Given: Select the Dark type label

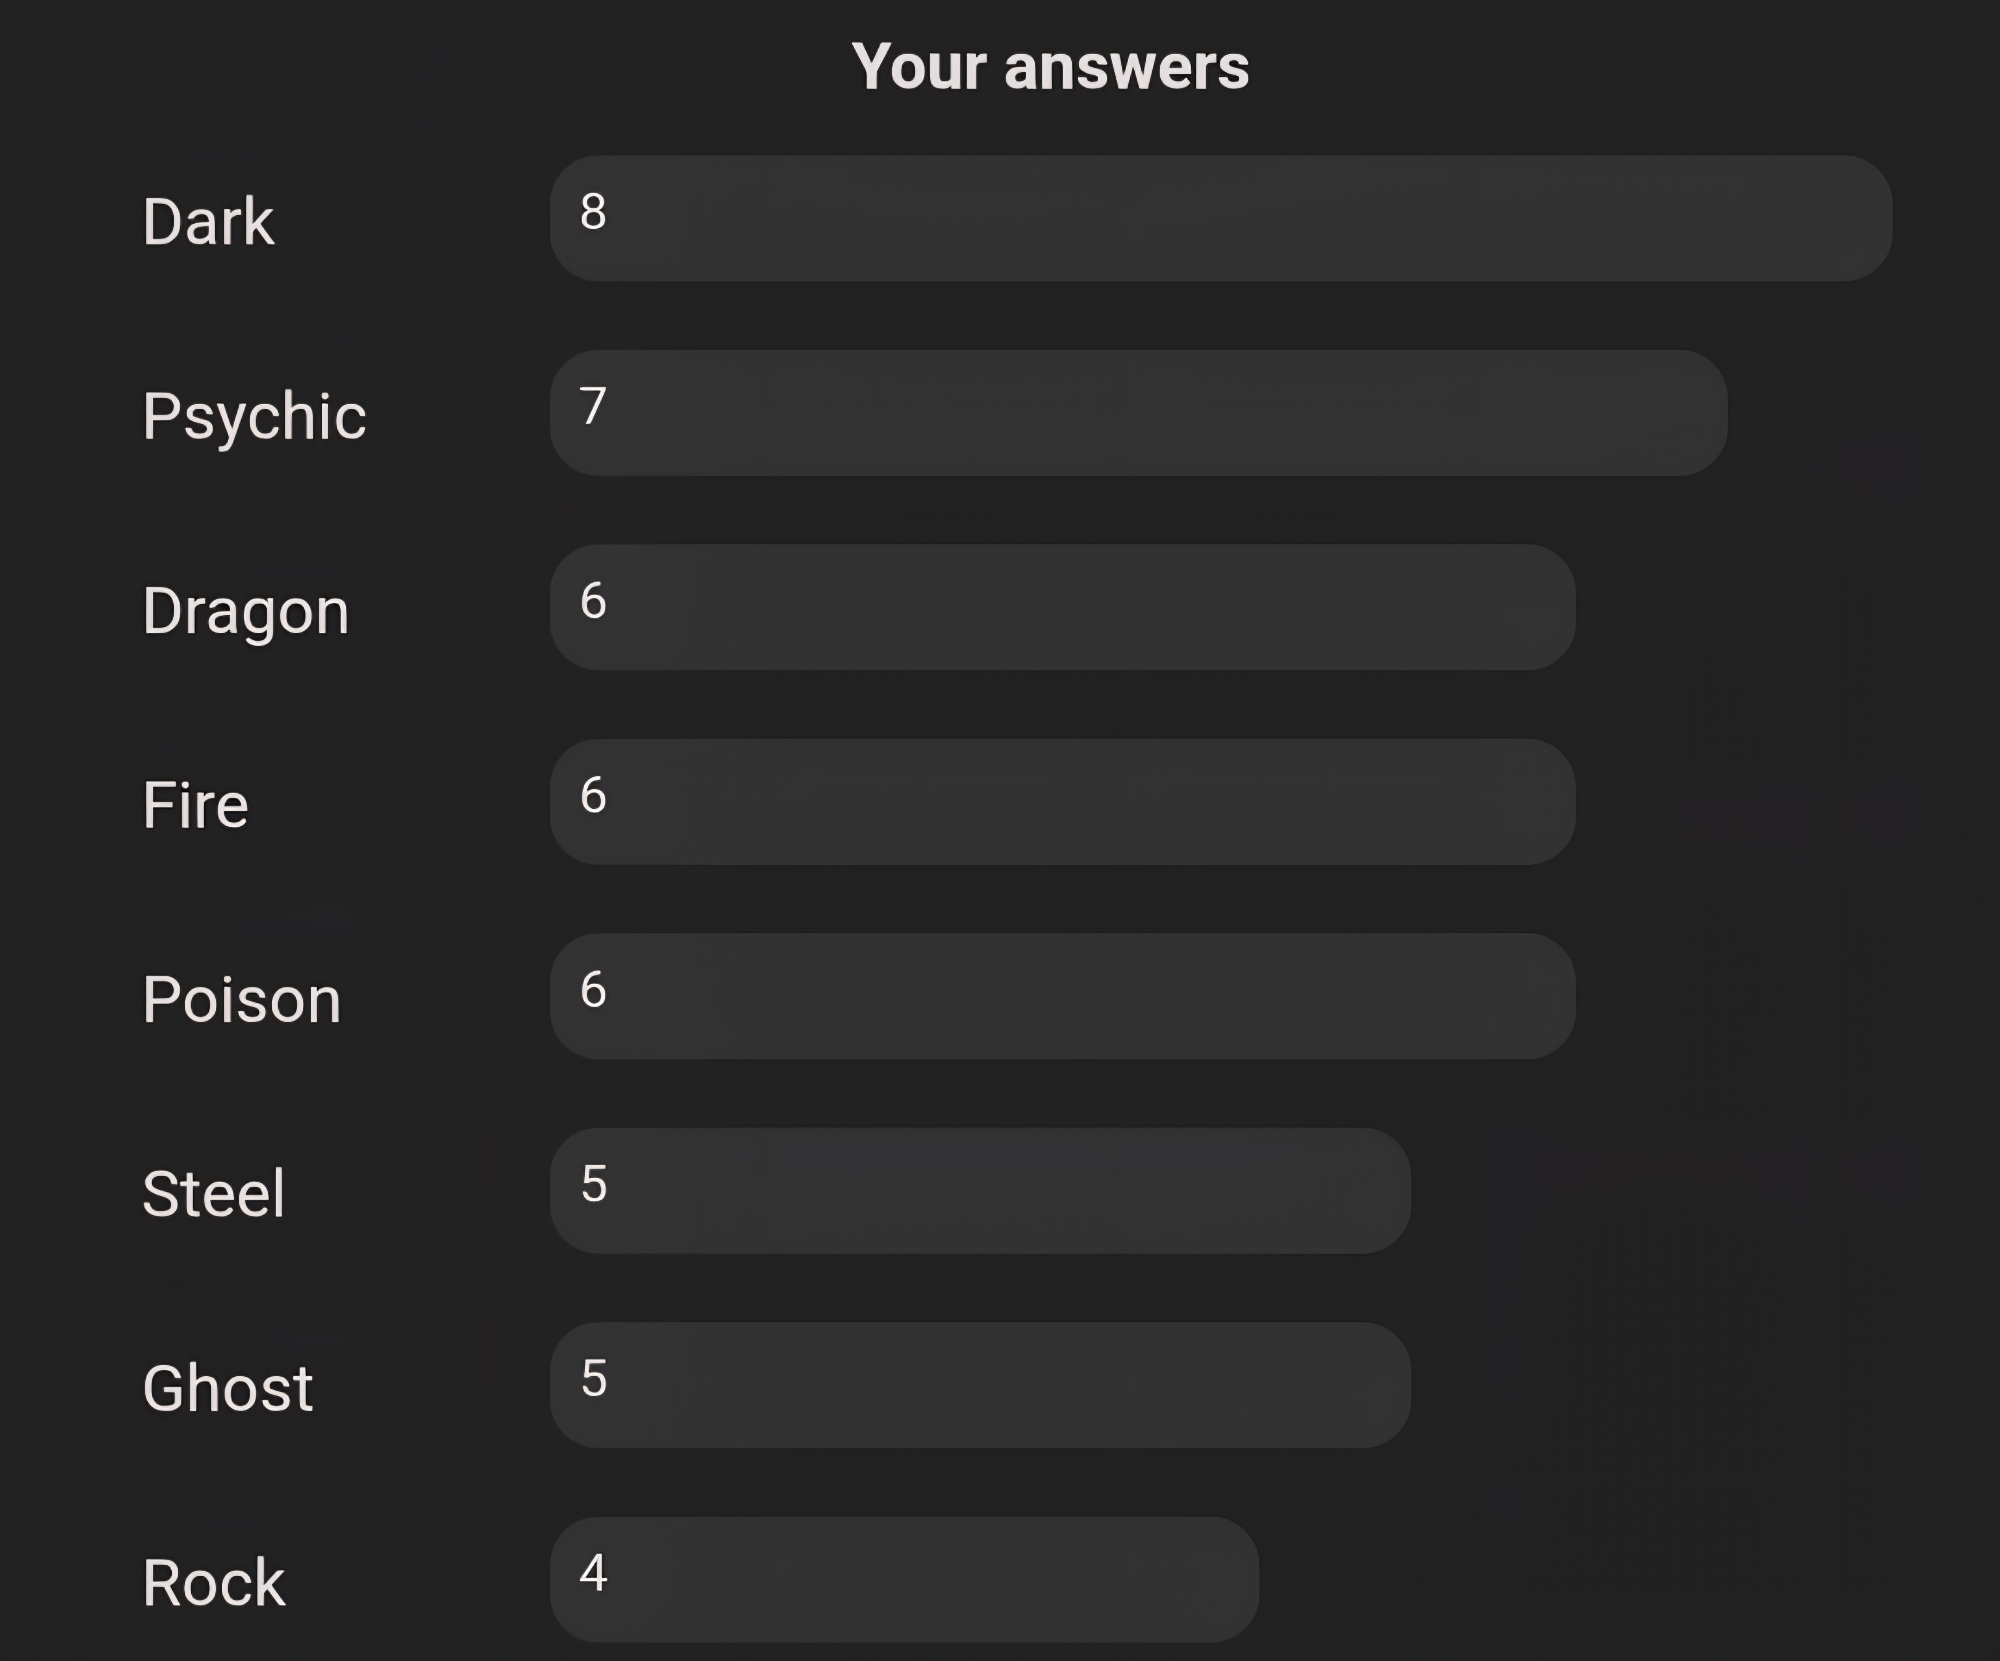Looking at the screenshot, I should click(x=208, y=221).
